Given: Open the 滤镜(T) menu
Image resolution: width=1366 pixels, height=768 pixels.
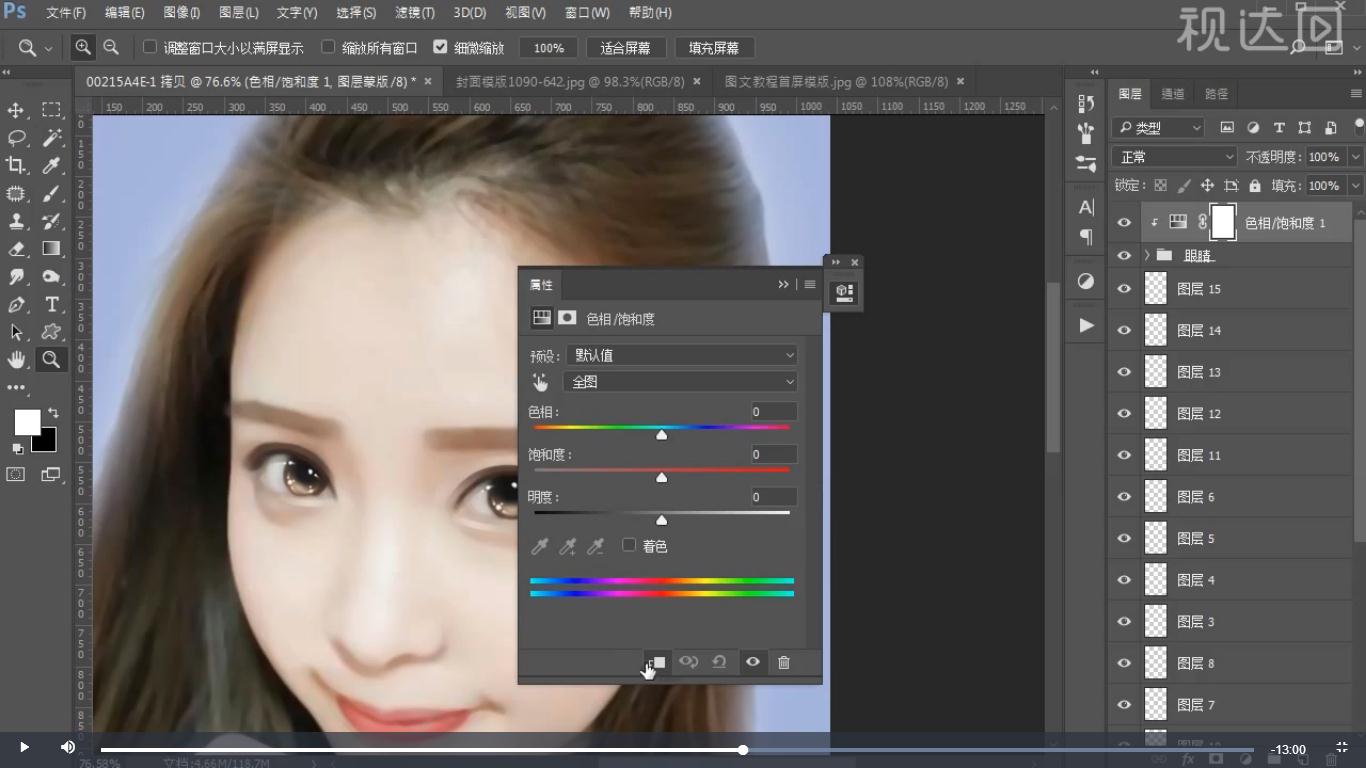Looking at the screenshot, I should pyautogui.click(x=415, y=13).
